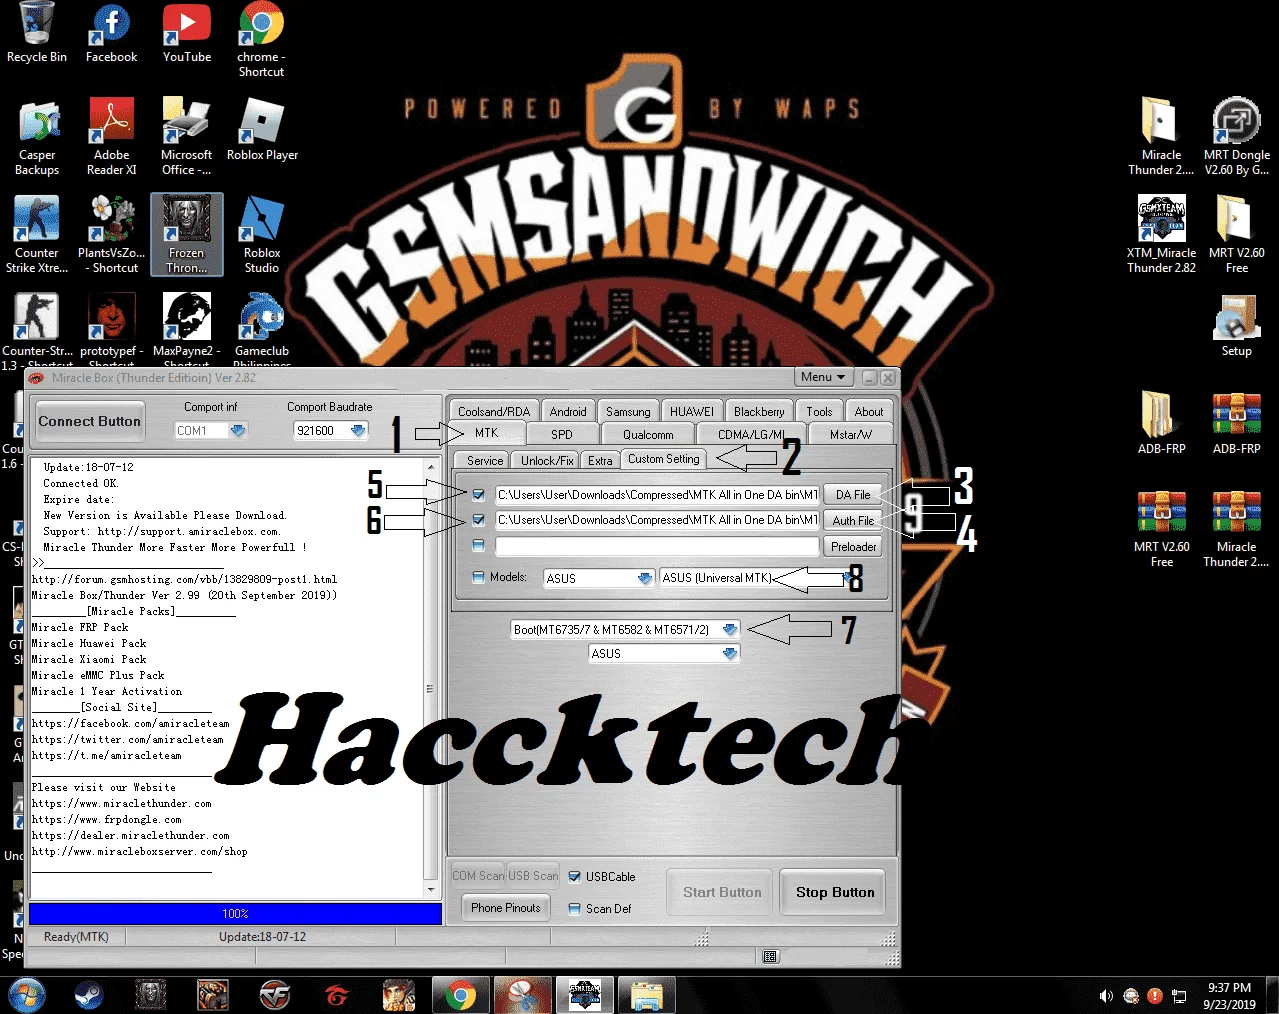Open the Microsoft Office desktop shortcut
This screenshot has width=1279, height=1014.
[187, 138]
